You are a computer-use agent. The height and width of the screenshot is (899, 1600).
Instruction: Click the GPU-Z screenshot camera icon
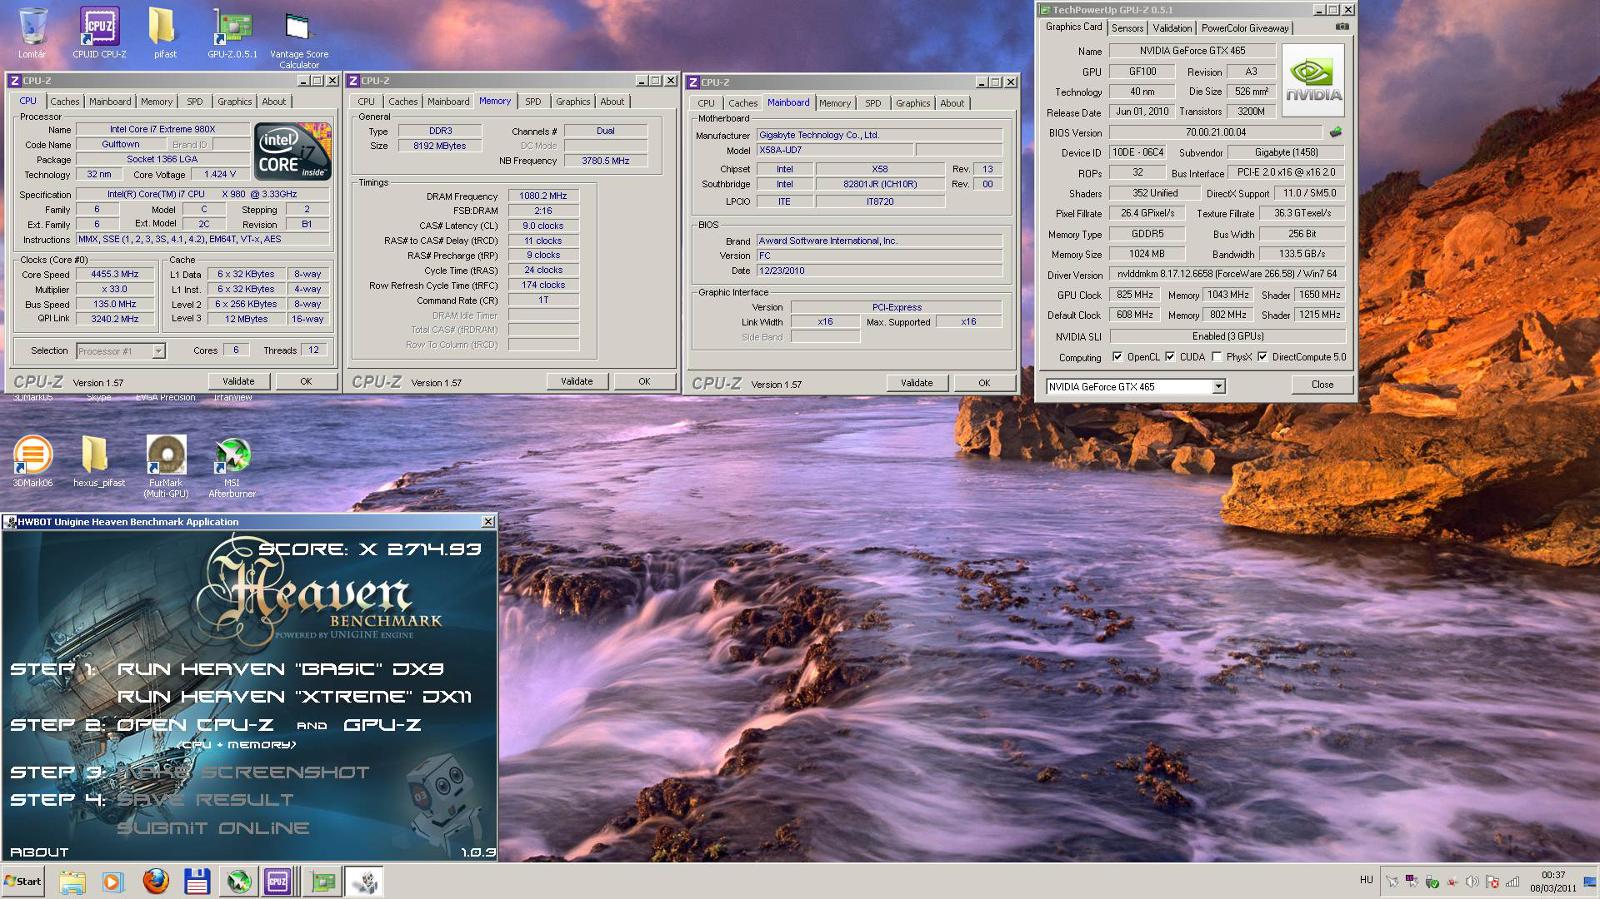point(1342,27)
